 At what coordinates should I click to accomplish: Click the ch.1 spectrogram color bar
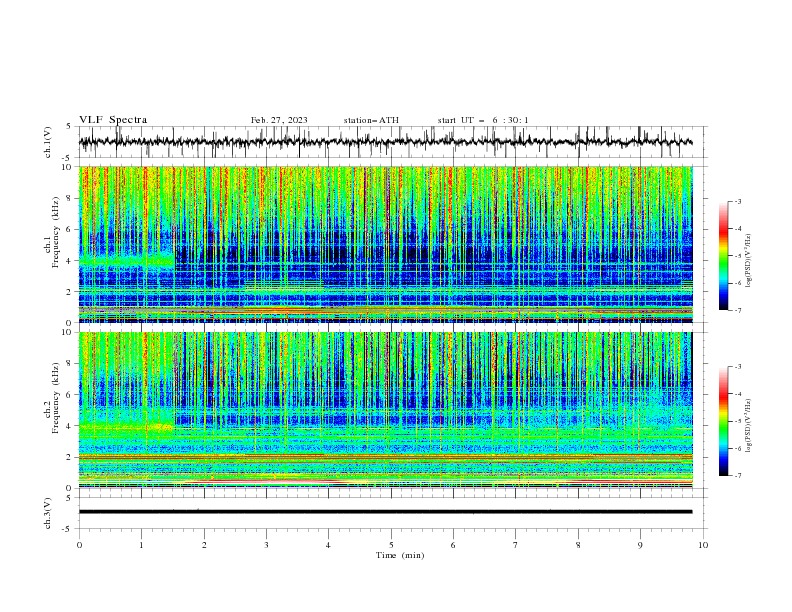click(723, 255)
